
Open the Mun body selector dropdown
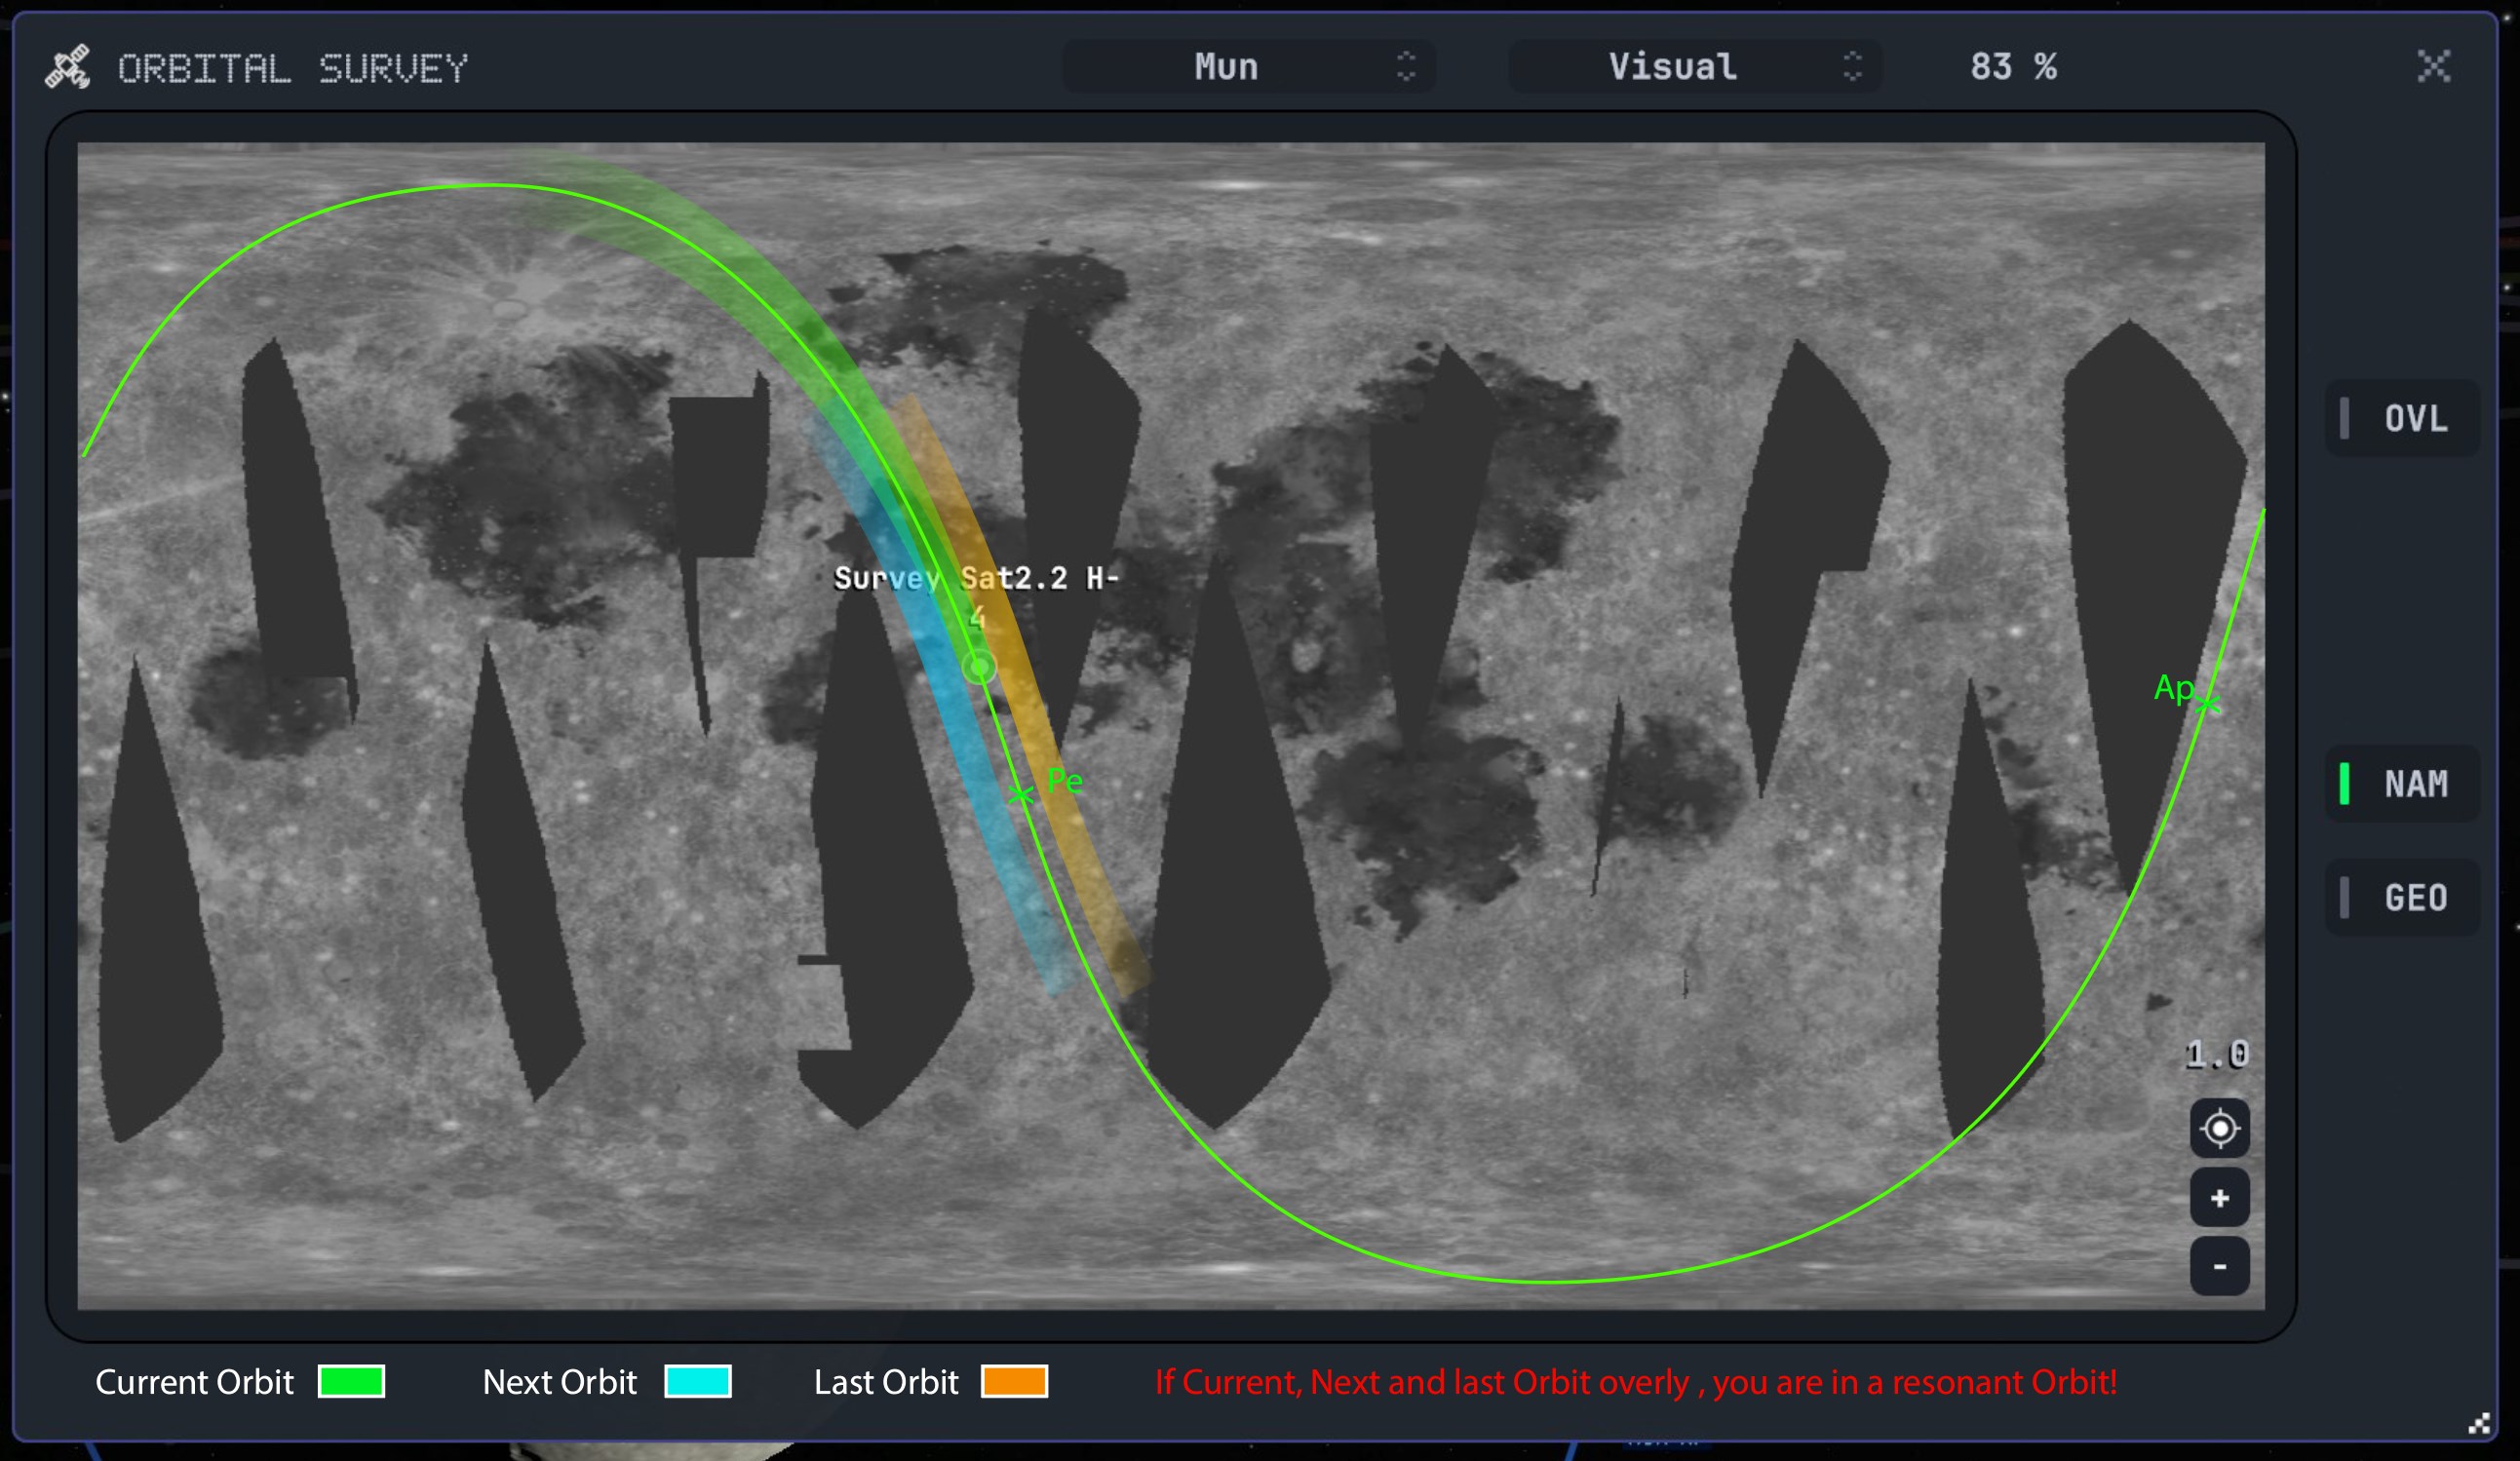tap(1248, 67)
